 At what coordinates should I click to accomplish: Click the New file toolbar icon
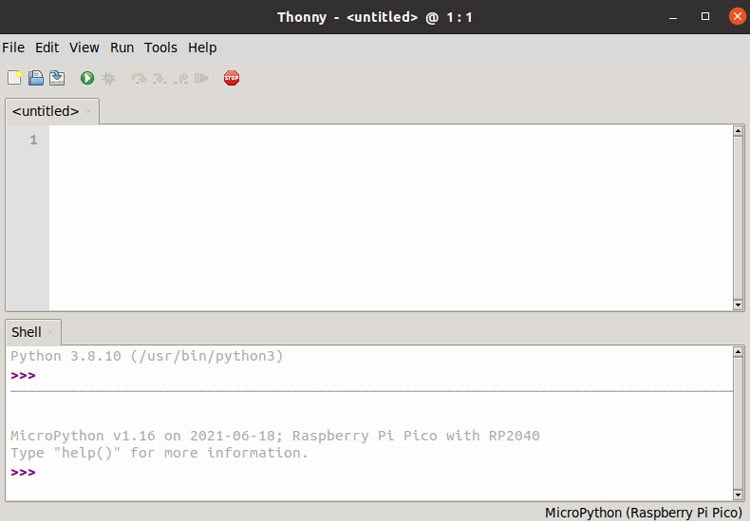pyautogui.click(x=15, y=78)
